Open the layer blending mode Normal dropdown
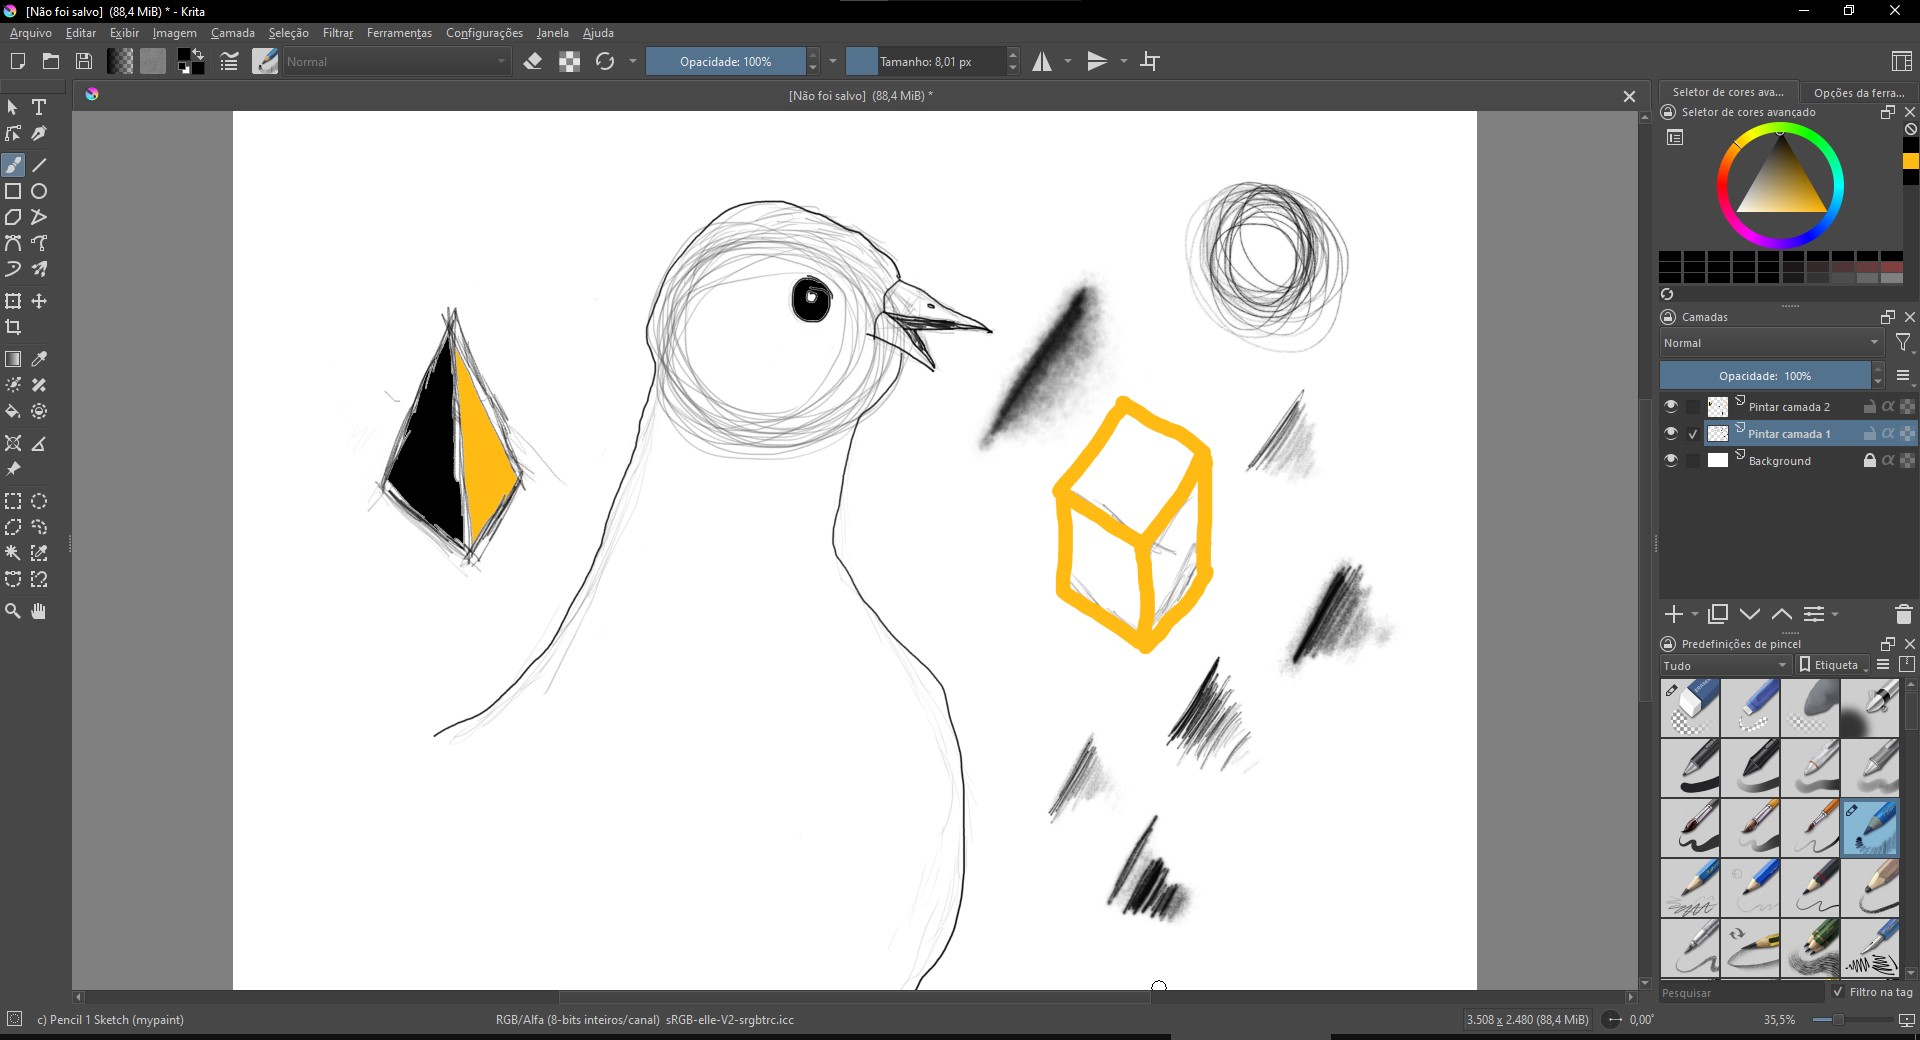 coord(1771,343)
